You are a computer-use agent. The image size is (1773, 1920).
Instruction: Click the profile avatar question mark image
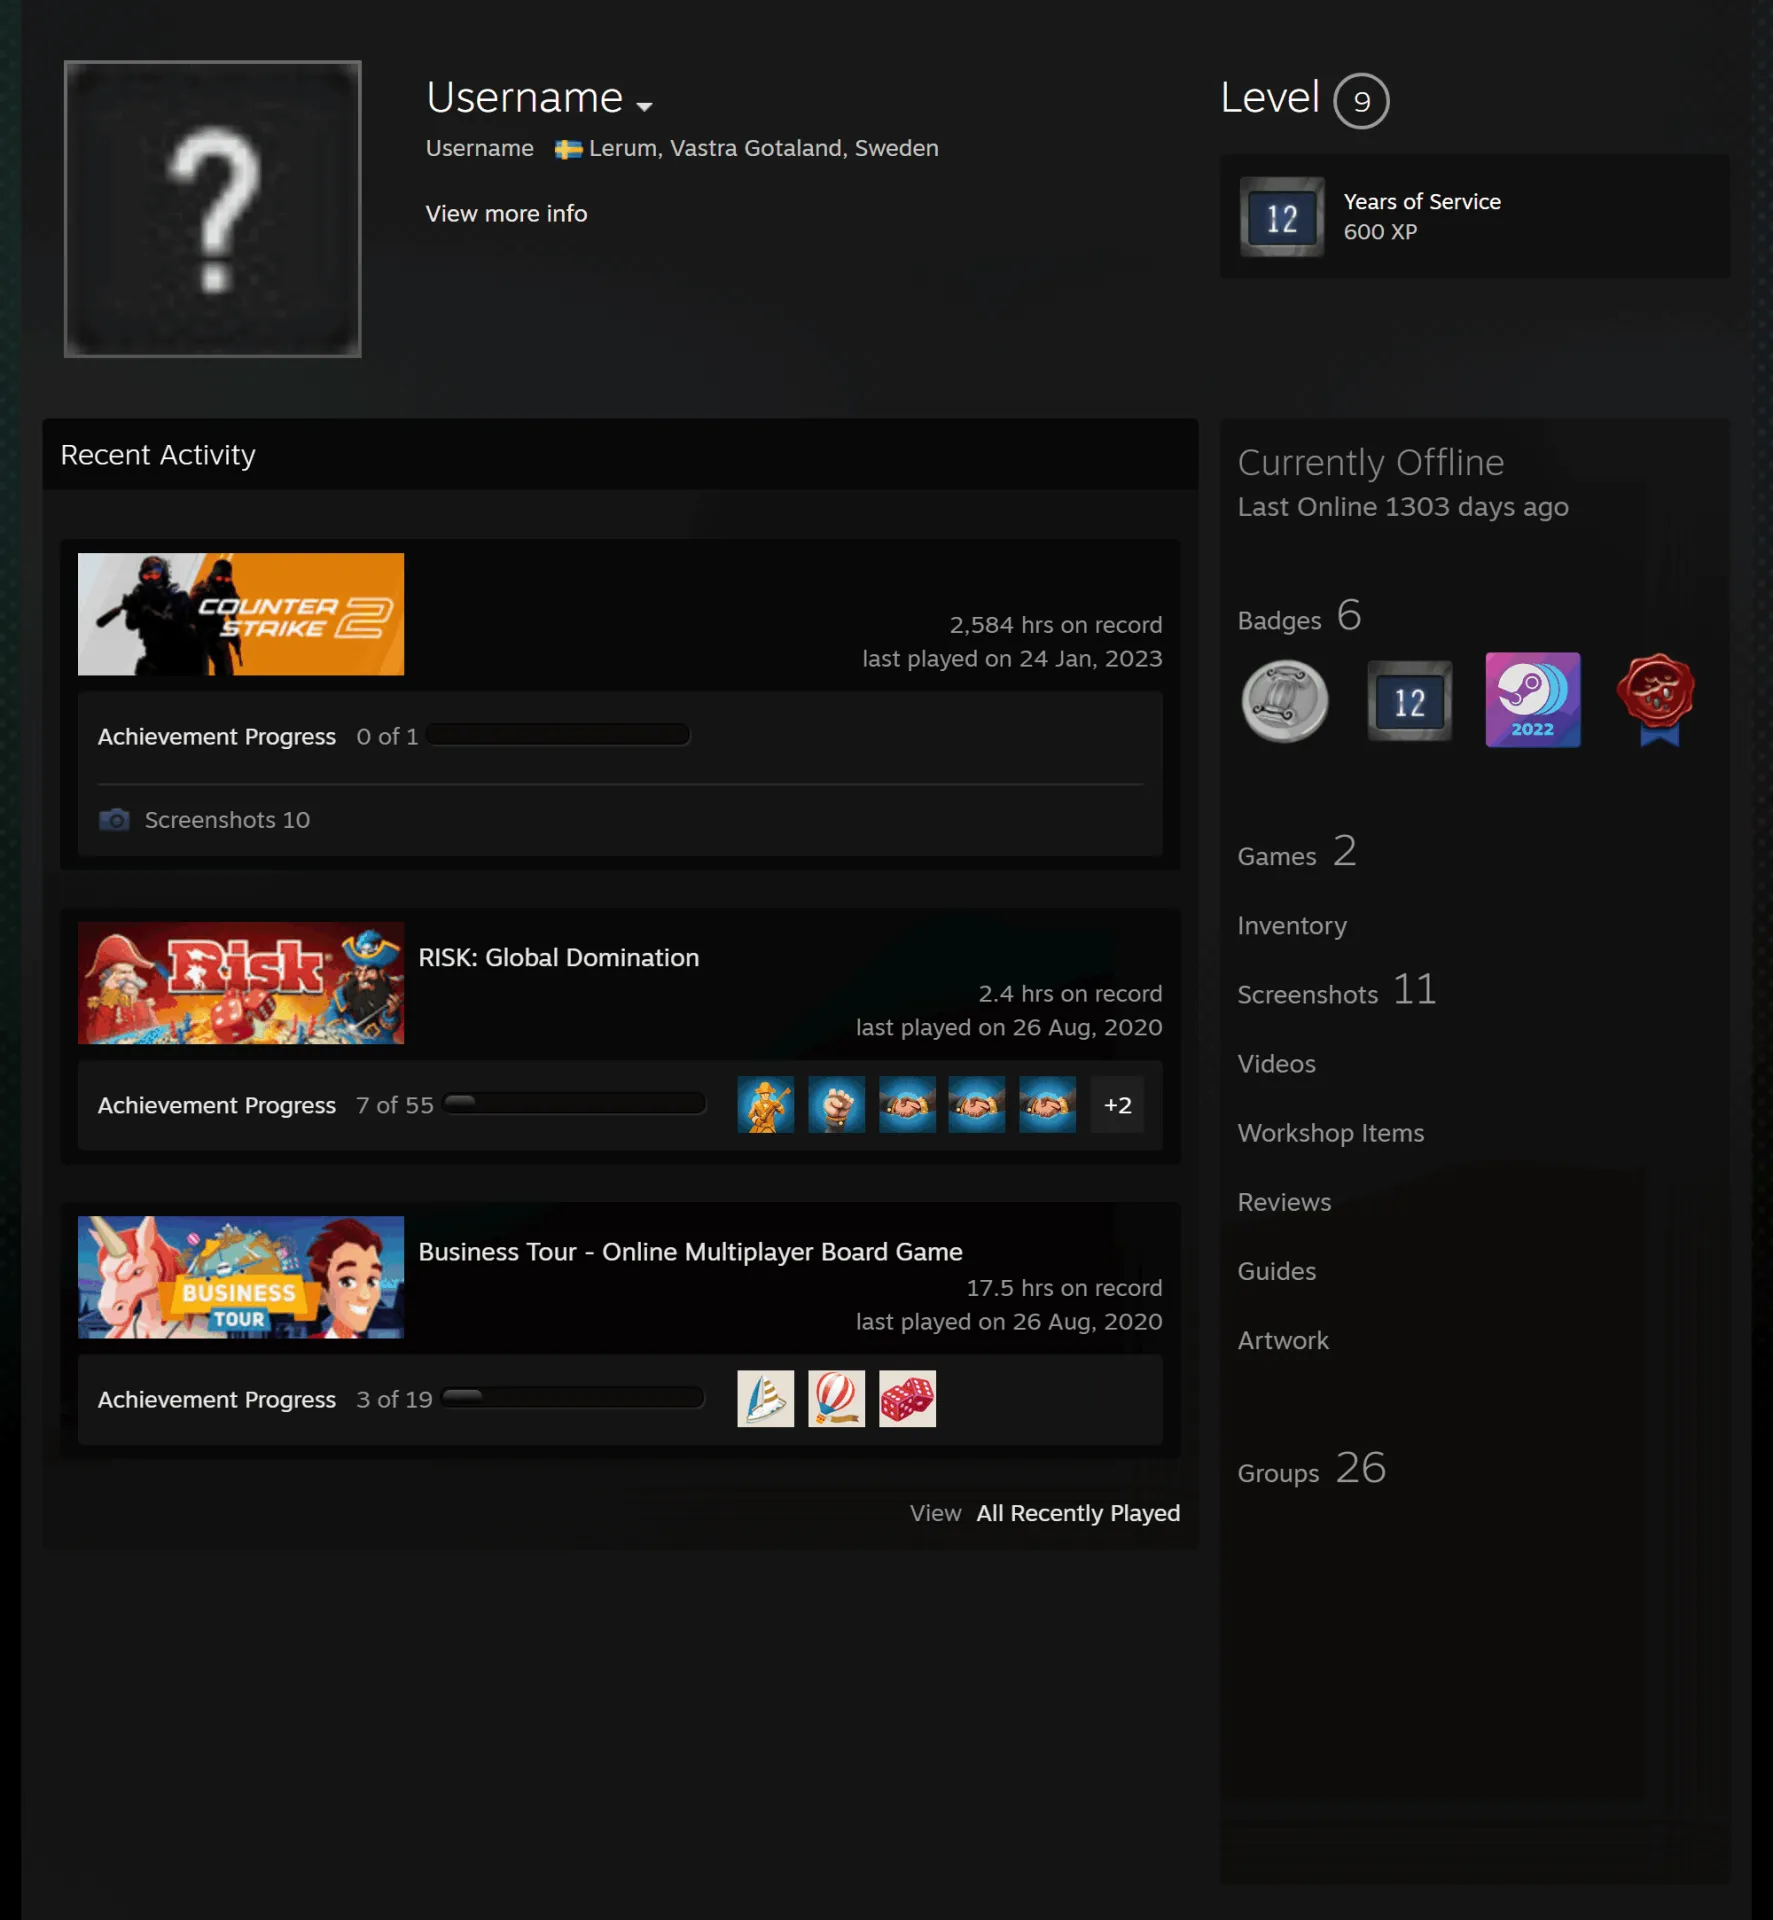[213, 209]
